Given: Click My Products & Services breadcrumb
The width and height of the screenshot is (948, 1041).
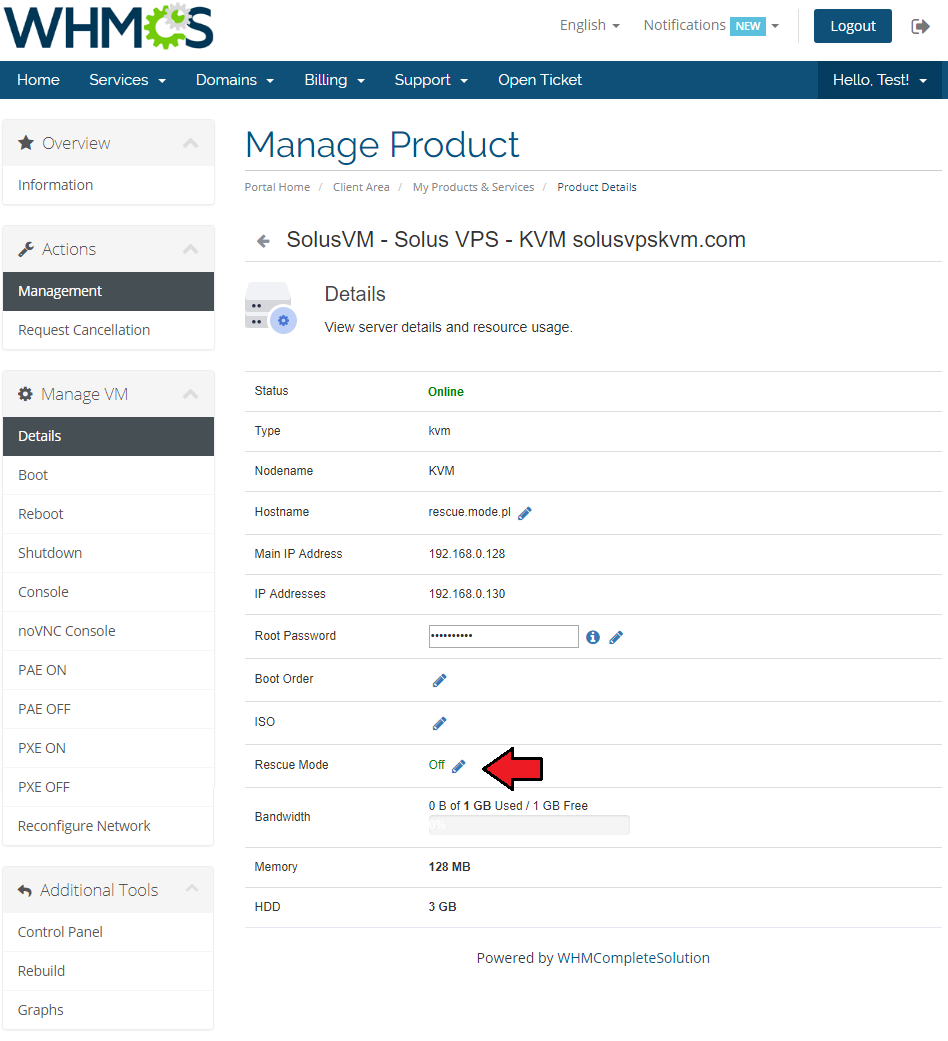Looking at the screenshot, I should pos(473,187).
